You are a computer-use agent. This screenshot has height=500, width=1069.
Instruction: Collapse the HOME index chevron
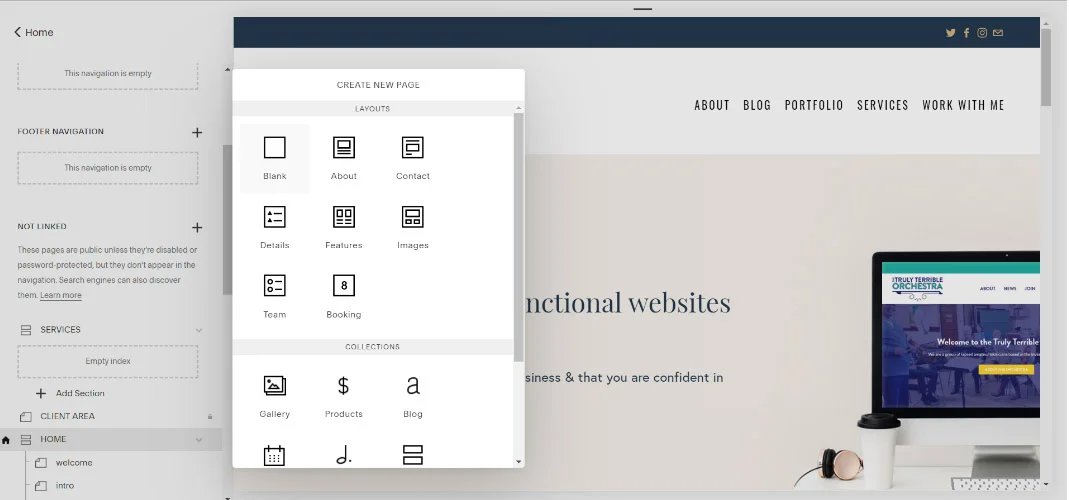coord(199,440)
